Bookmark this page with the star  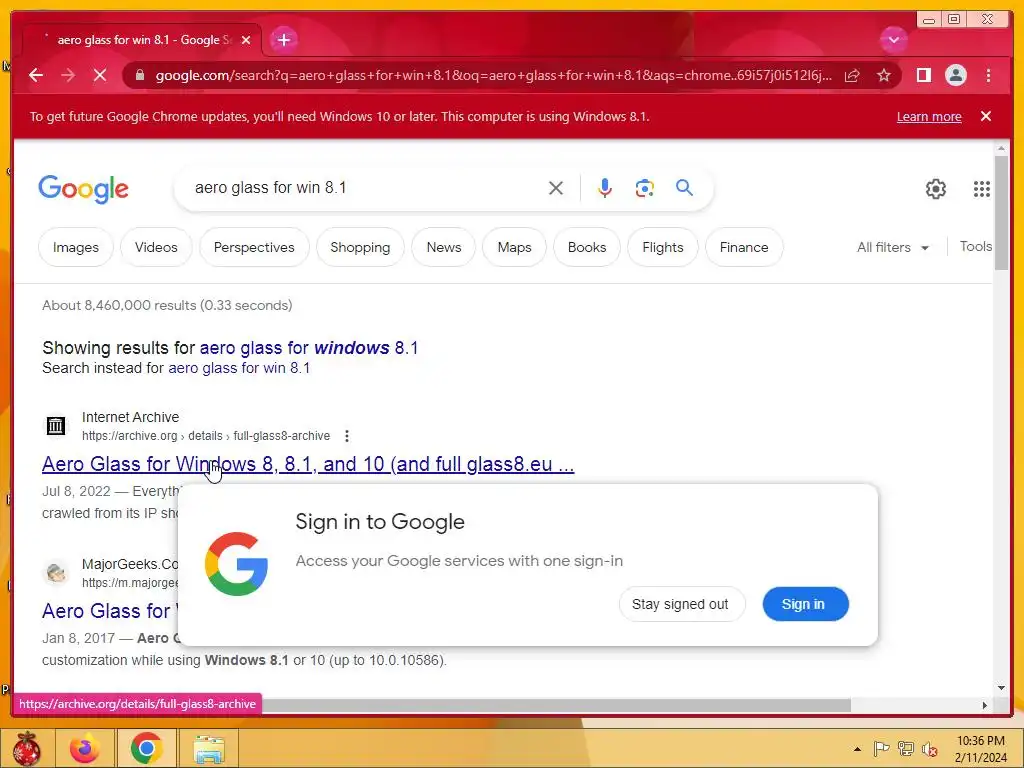[x=884, y=75]
